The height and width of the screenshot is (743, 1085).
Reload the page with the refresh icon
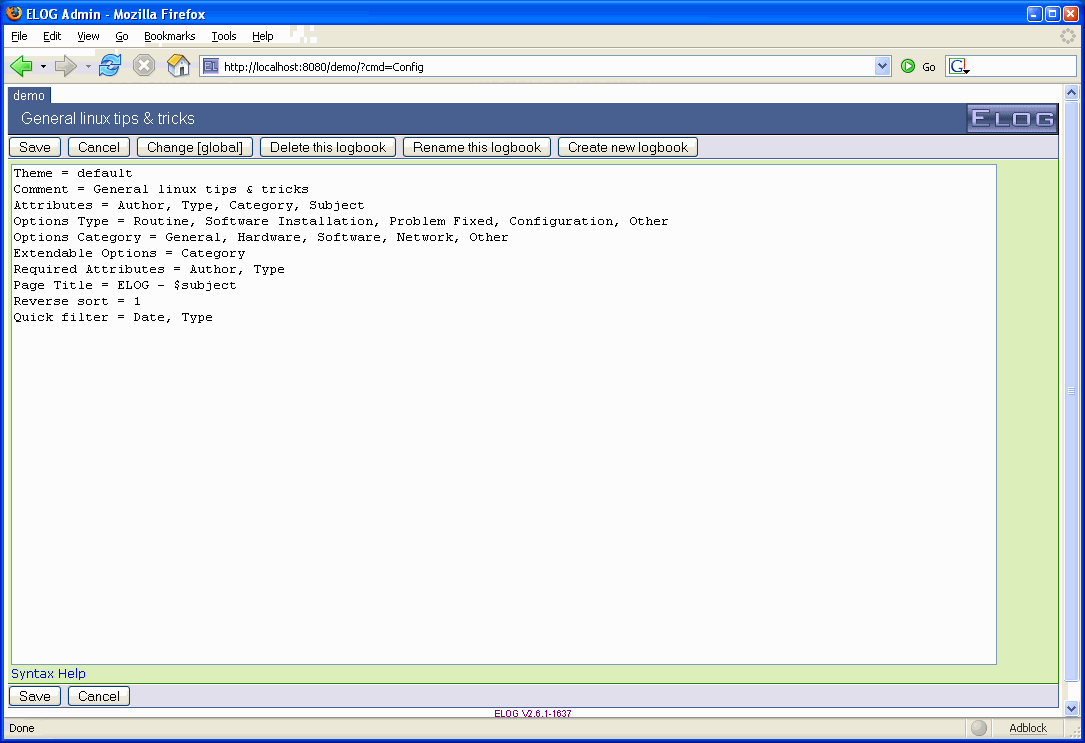(109, 66)
